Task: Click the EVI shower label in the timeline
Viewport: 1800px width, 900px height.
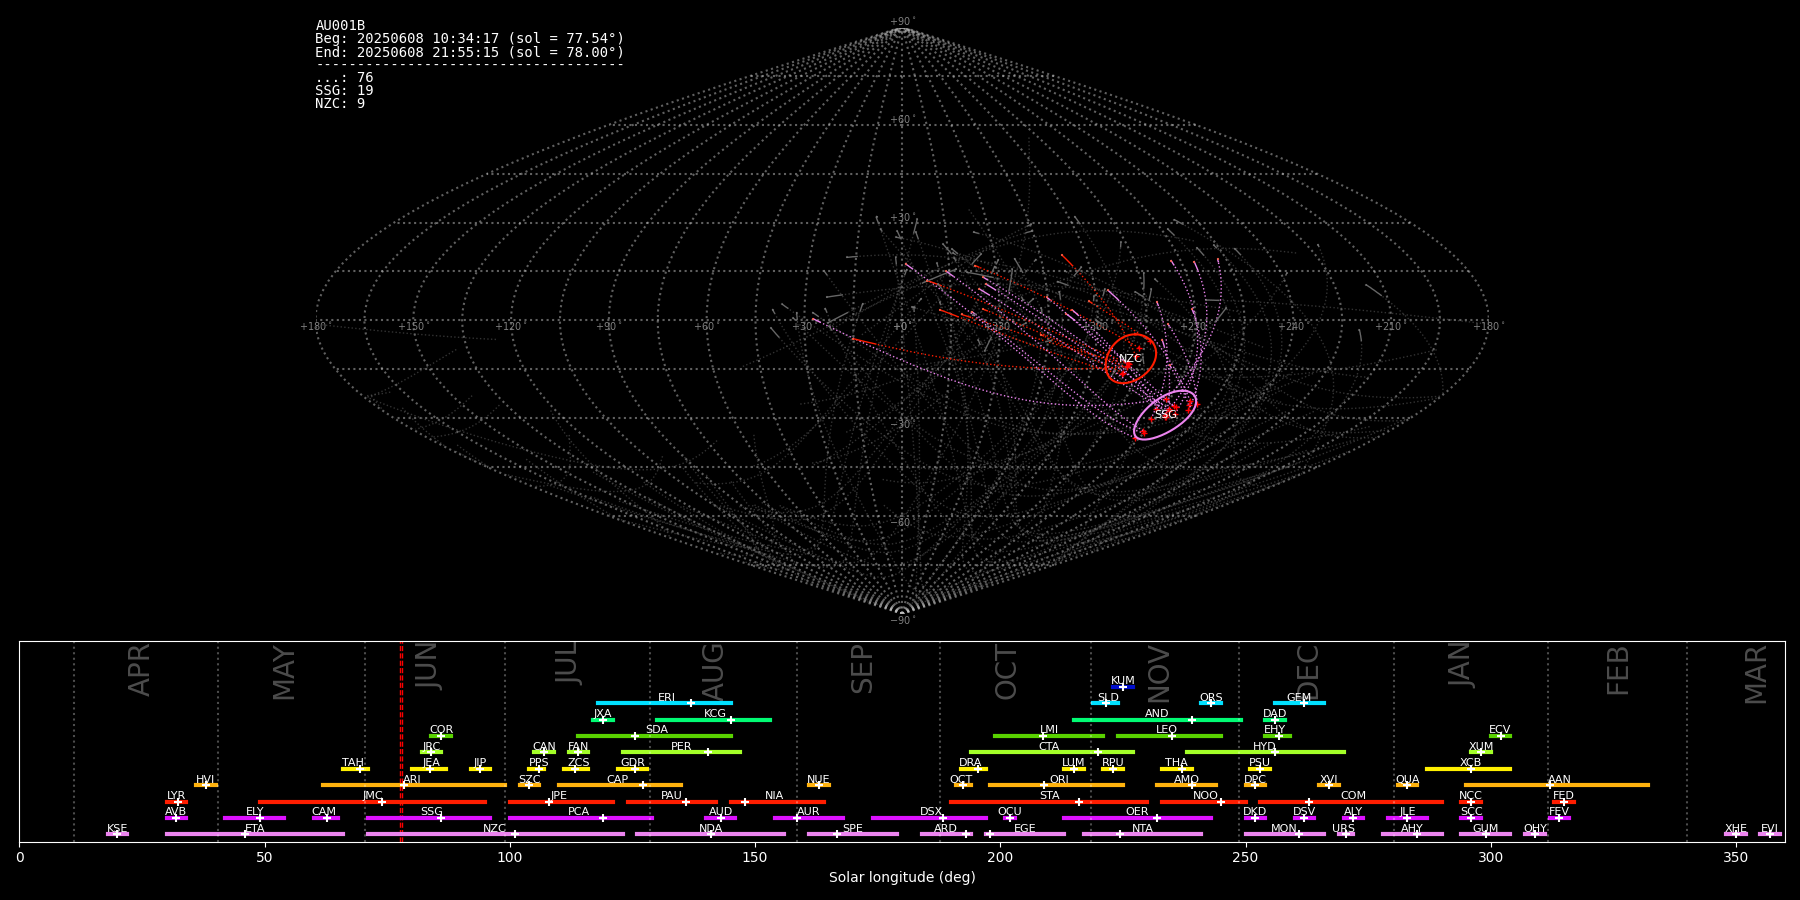Action: coord(1770,829)
